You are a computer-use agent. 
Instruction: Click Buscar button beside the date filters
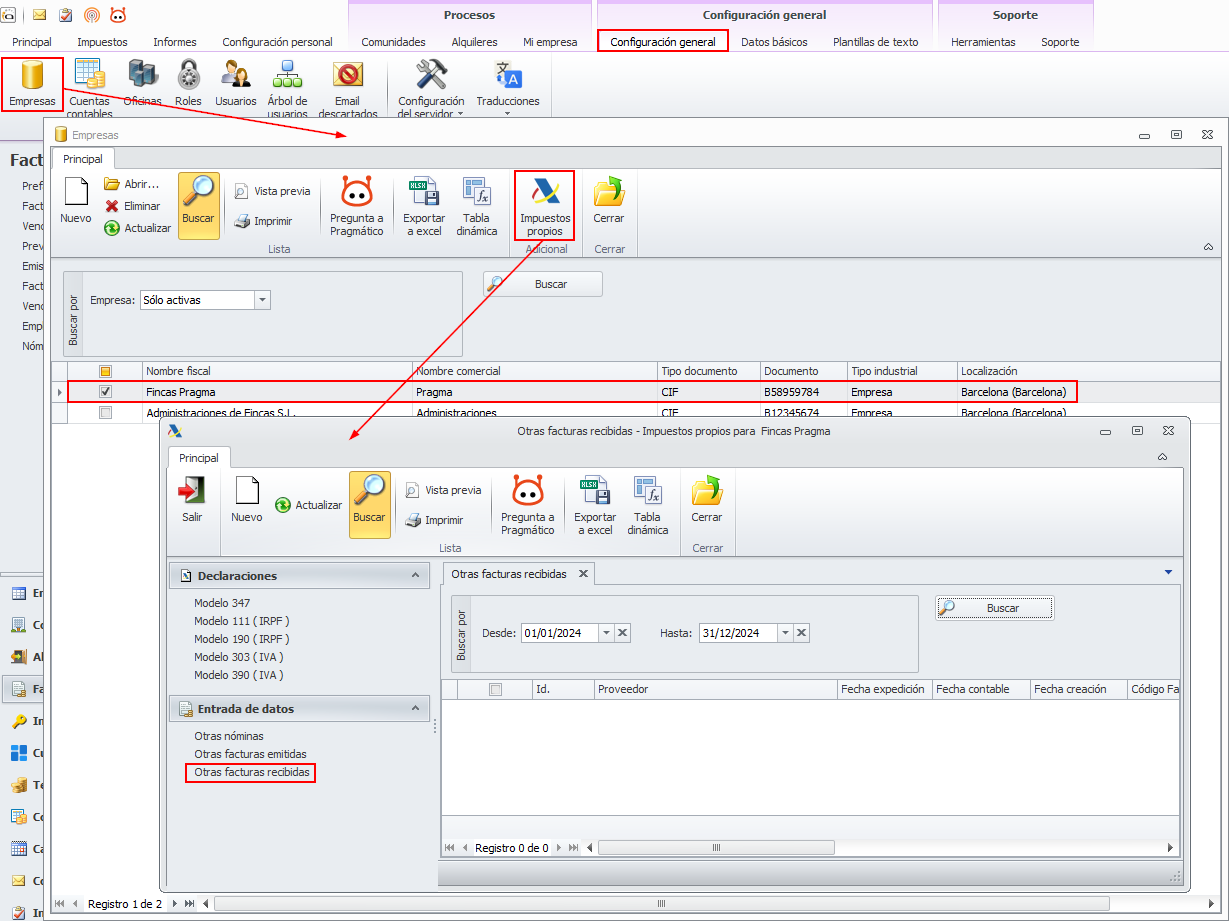point(994,608)
